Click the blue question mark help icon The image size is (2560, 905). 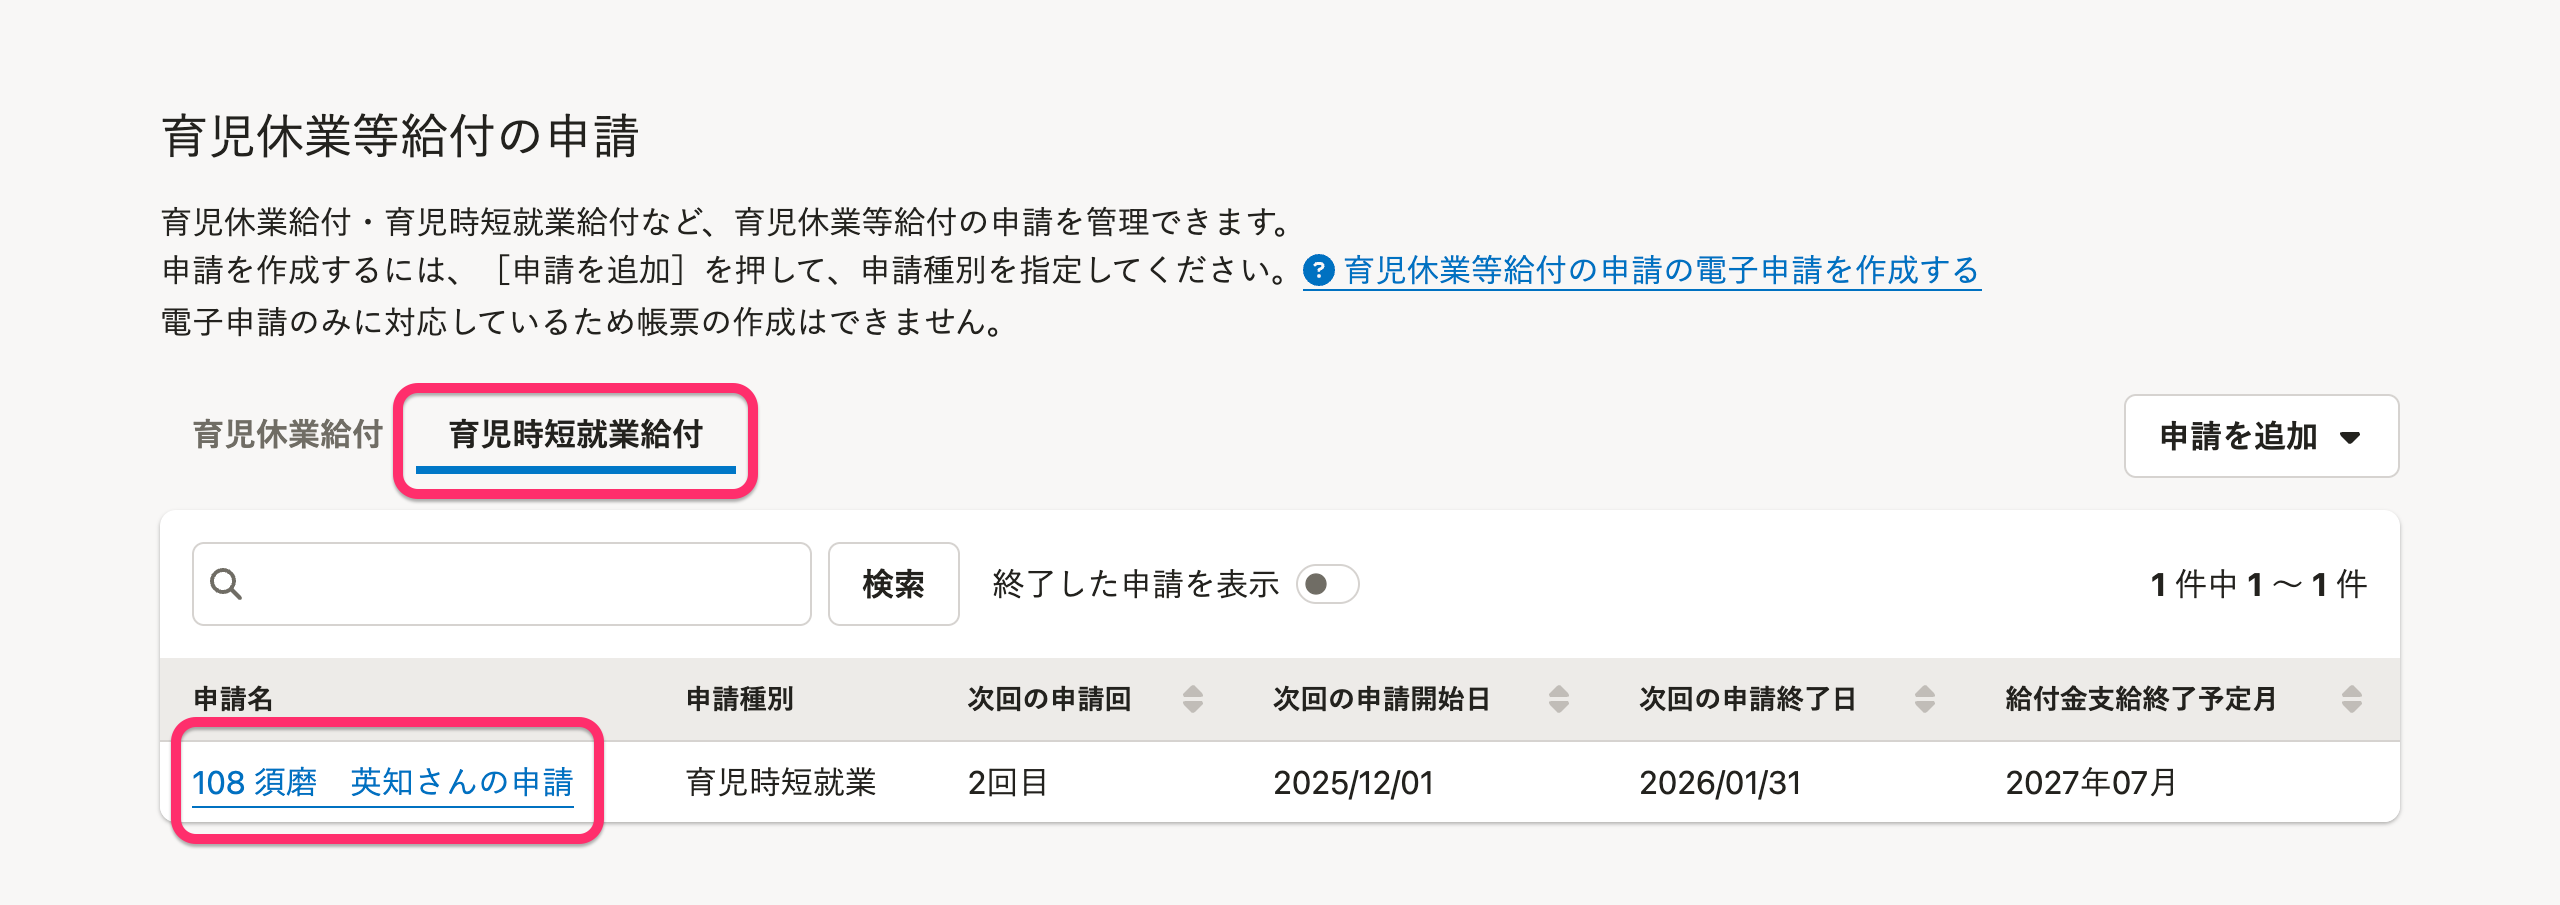[x=1319, y=270]
